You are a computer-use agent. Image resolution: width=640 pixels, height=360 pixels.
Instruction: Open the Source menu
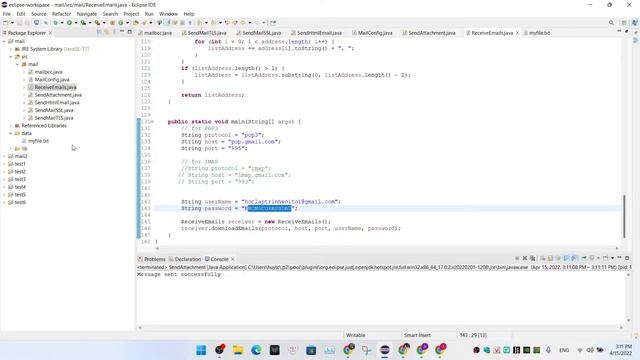(x=39, y=14)
